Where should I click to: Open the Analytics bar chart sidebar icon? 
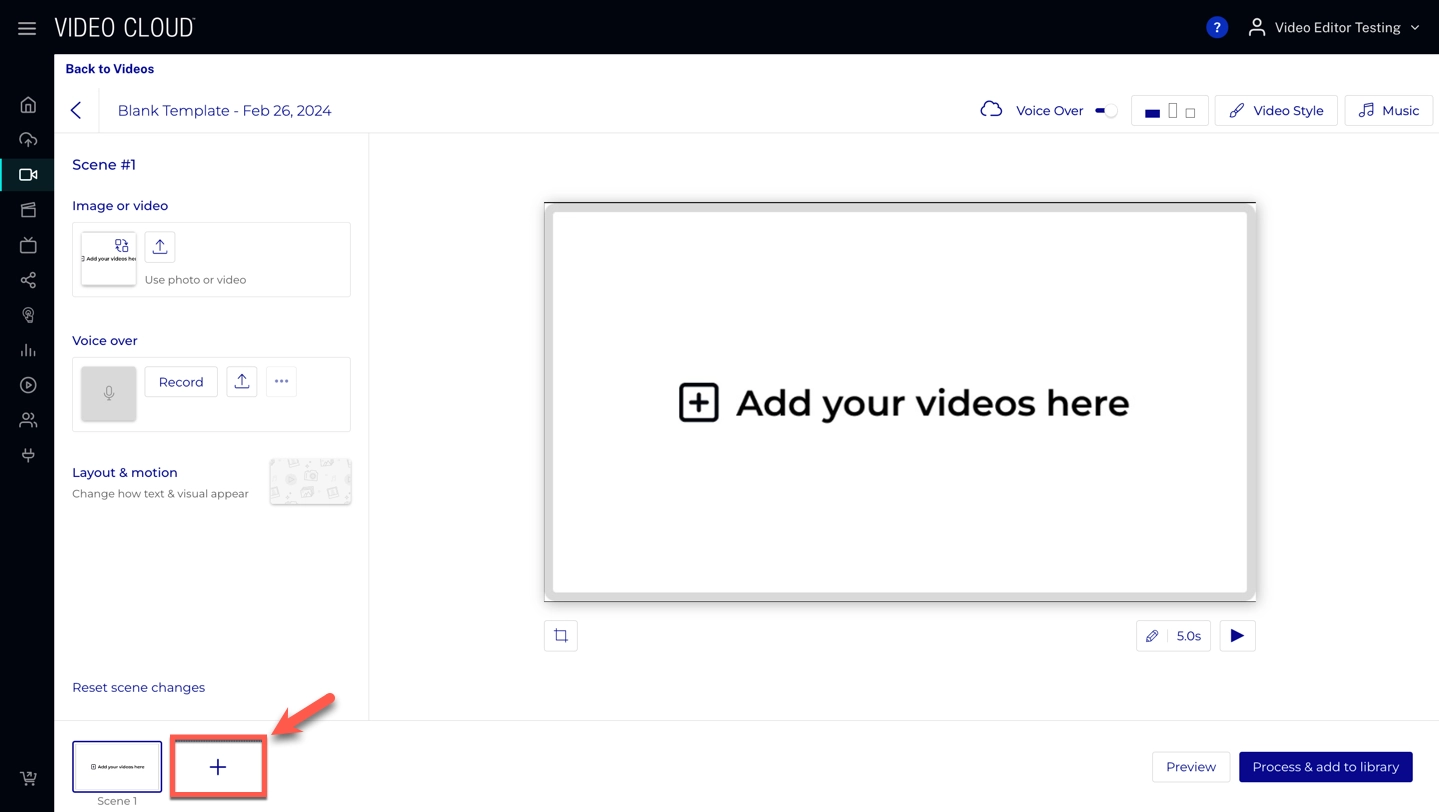coord(28,350)
